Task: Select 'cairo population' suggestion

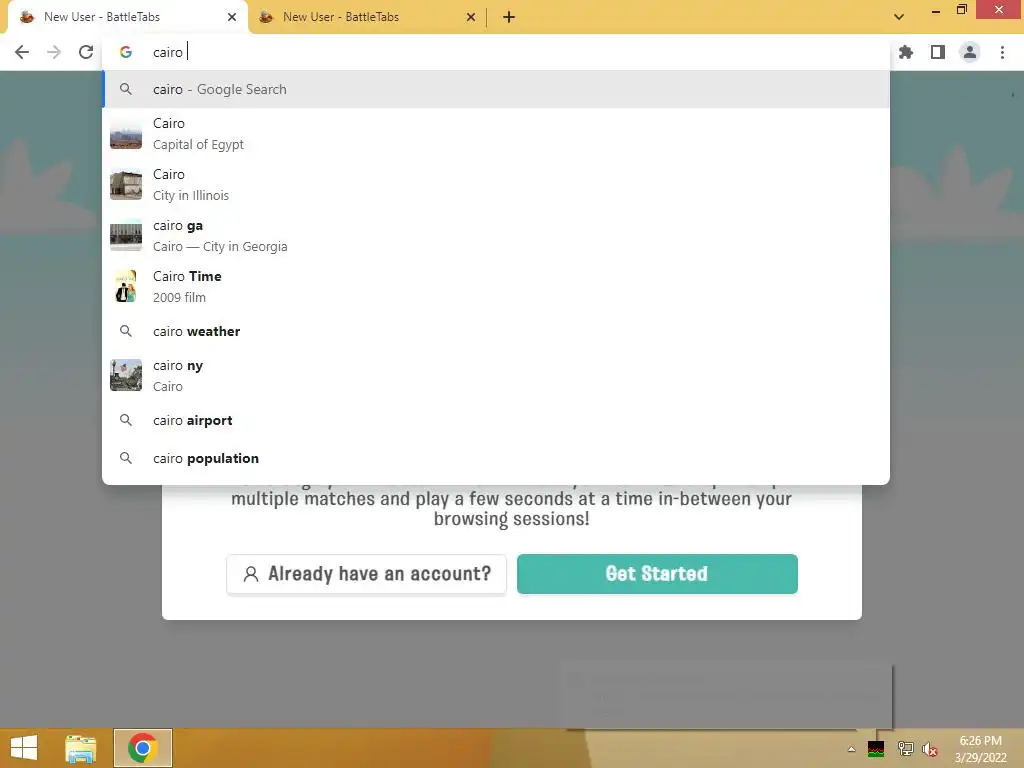Action: 496,458
